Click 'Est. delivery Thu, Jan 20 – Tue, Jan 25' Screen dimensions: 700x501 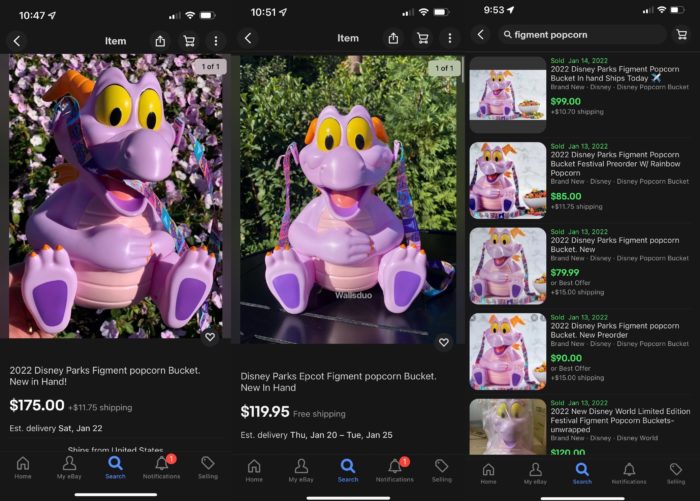(x=317, y=435)
